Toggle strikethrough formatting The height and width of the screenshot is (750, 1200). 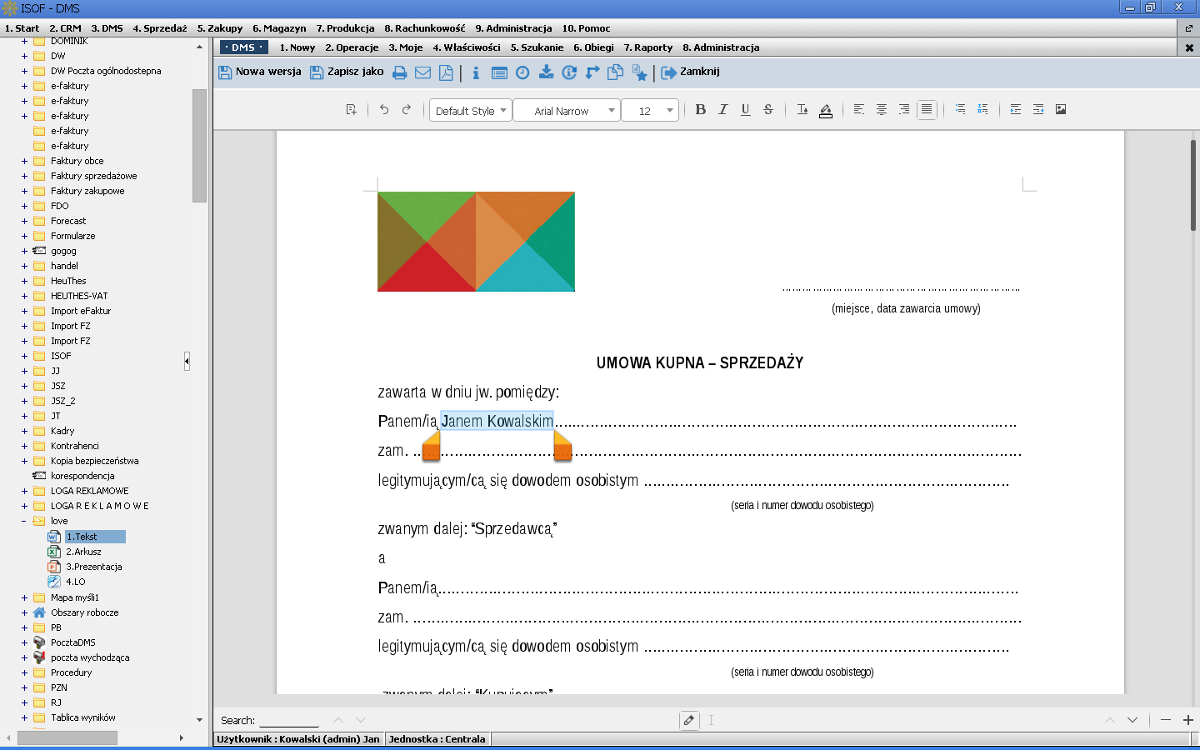[x=768, y=110]
